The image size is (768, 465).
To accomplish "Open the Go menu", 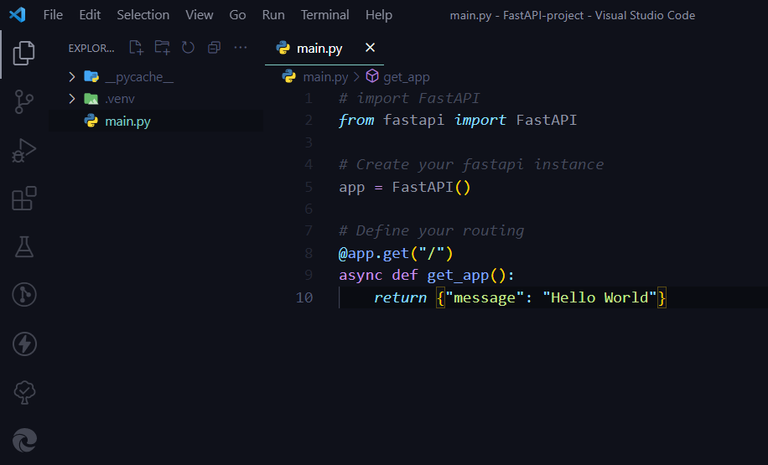I will pos(238,15).
